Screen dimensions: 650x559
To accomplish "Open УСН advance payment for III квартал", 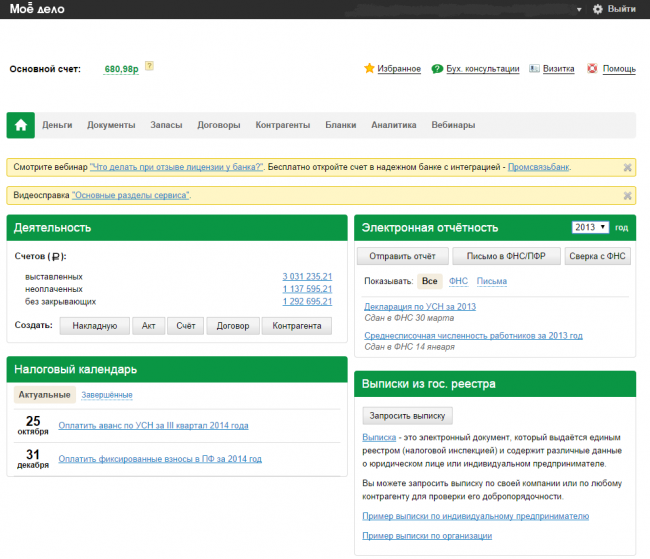I will [x=153, y=425].
